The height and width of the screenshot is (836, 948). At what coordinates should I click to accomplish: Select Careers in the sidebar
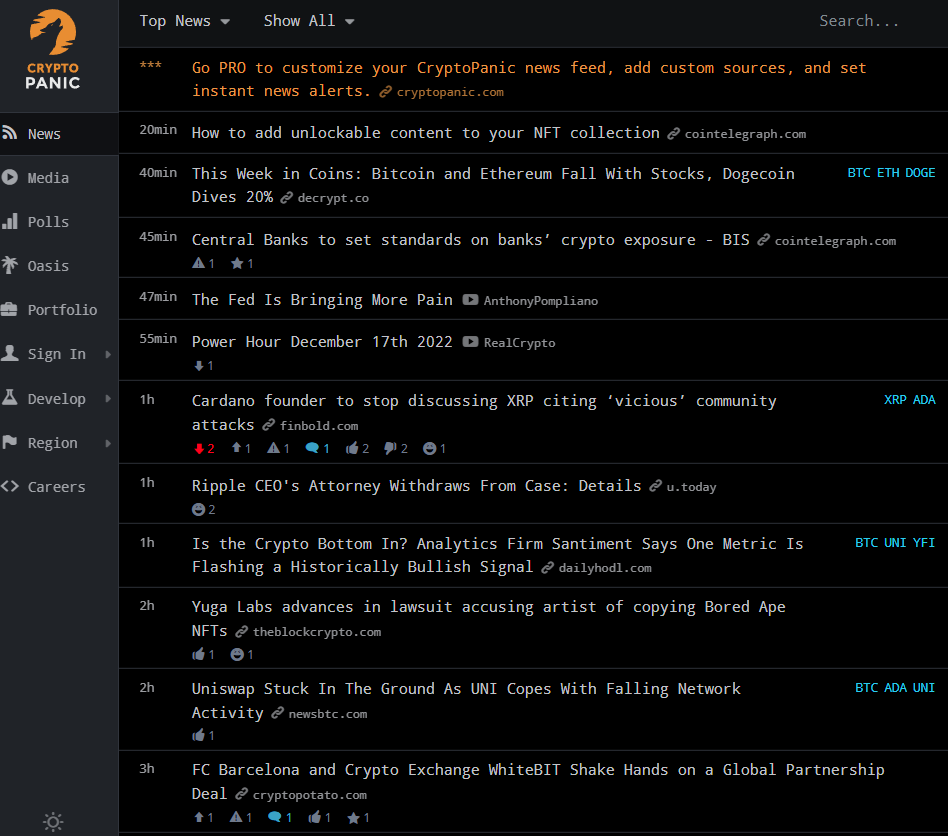[x=59, y=487]
